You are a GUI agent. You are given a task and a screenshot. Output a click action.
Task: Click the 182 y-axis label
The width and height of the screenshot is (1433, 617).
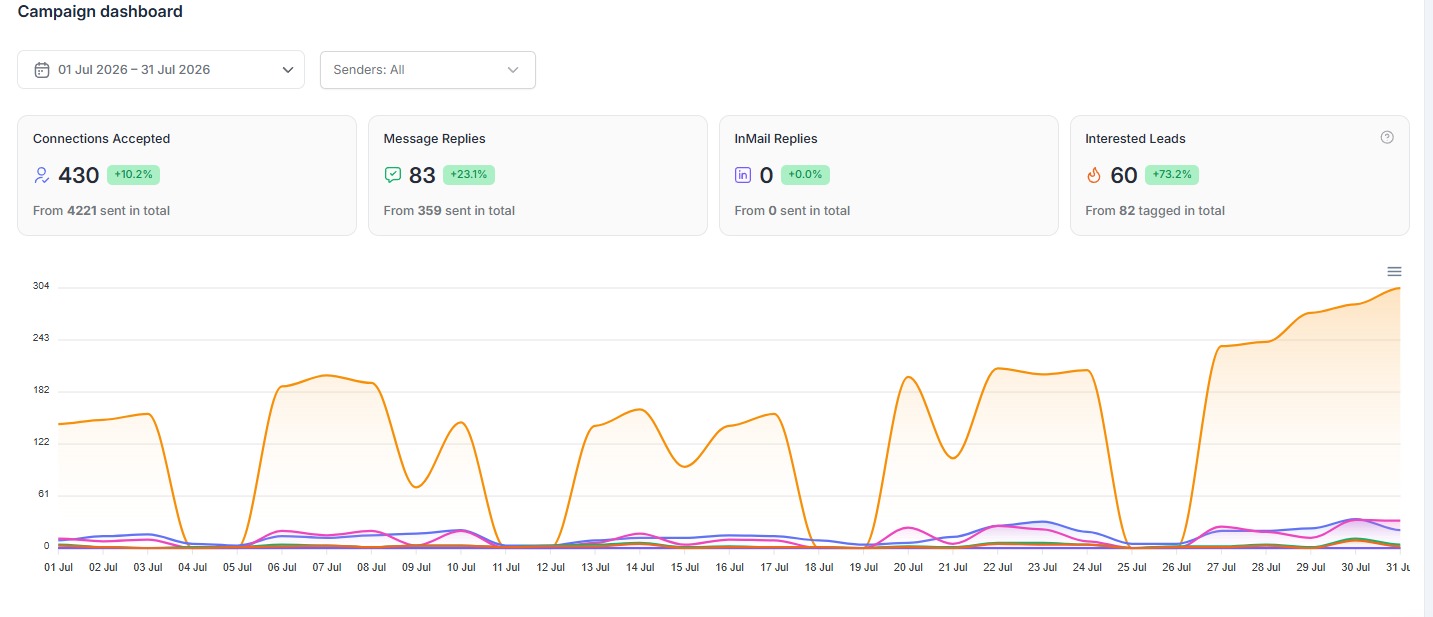[x=41, y=391]
